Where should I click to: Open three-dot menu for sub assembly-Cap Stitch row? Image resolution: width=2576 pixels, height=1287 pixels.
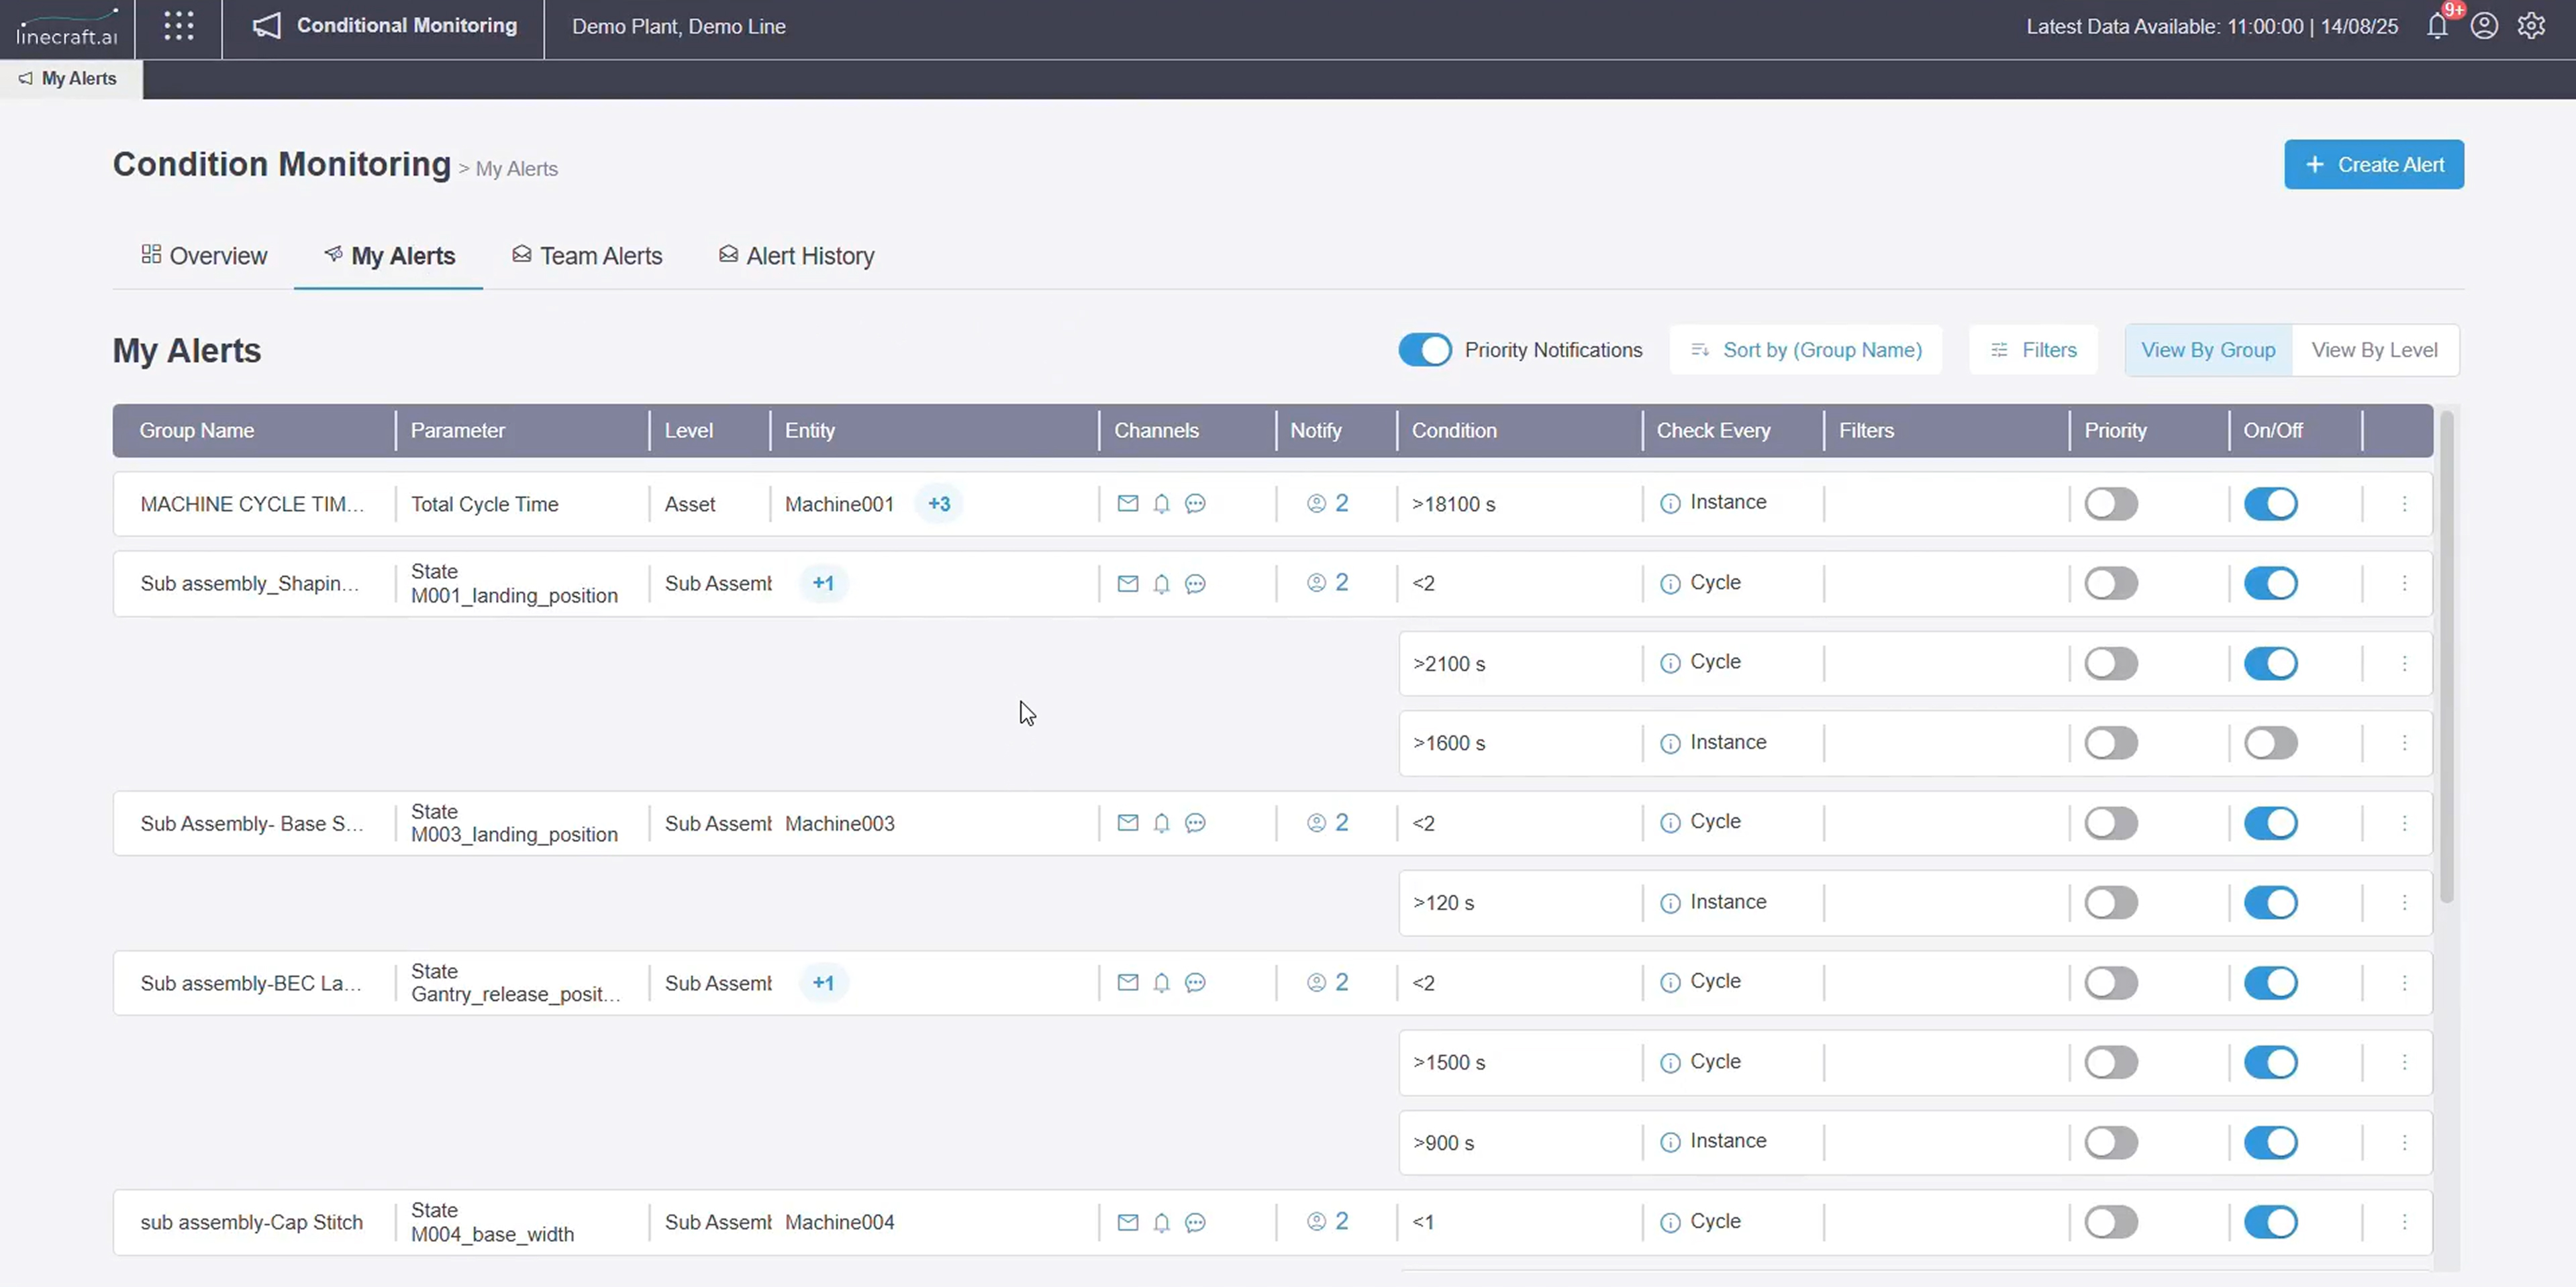point(2404,1222)
